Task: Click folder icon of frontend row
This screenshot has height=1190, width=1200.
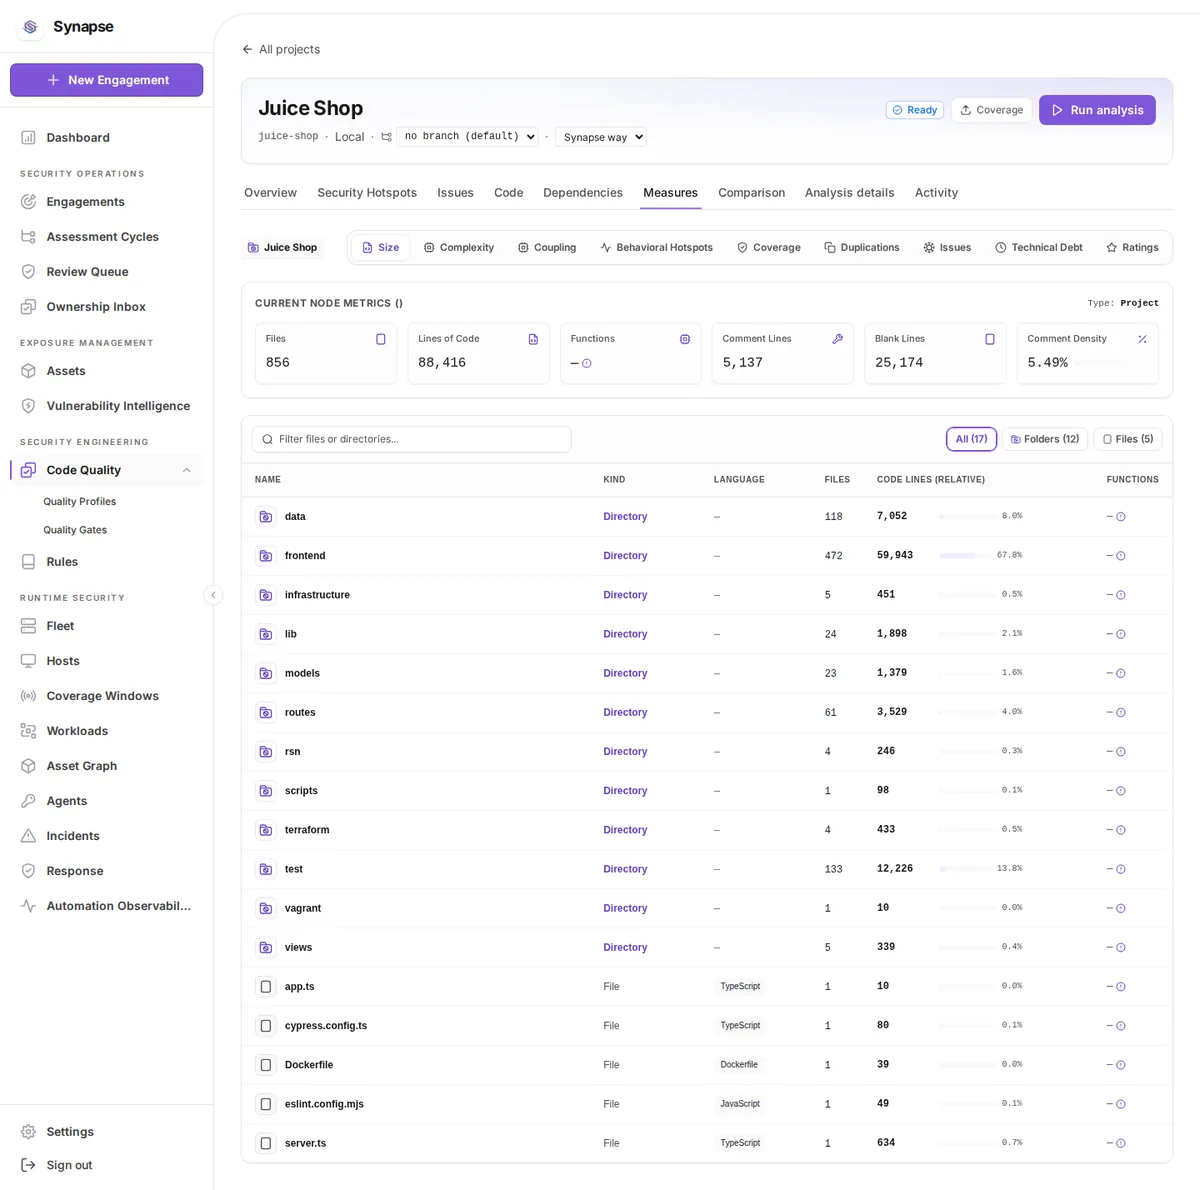Action: 266,556
